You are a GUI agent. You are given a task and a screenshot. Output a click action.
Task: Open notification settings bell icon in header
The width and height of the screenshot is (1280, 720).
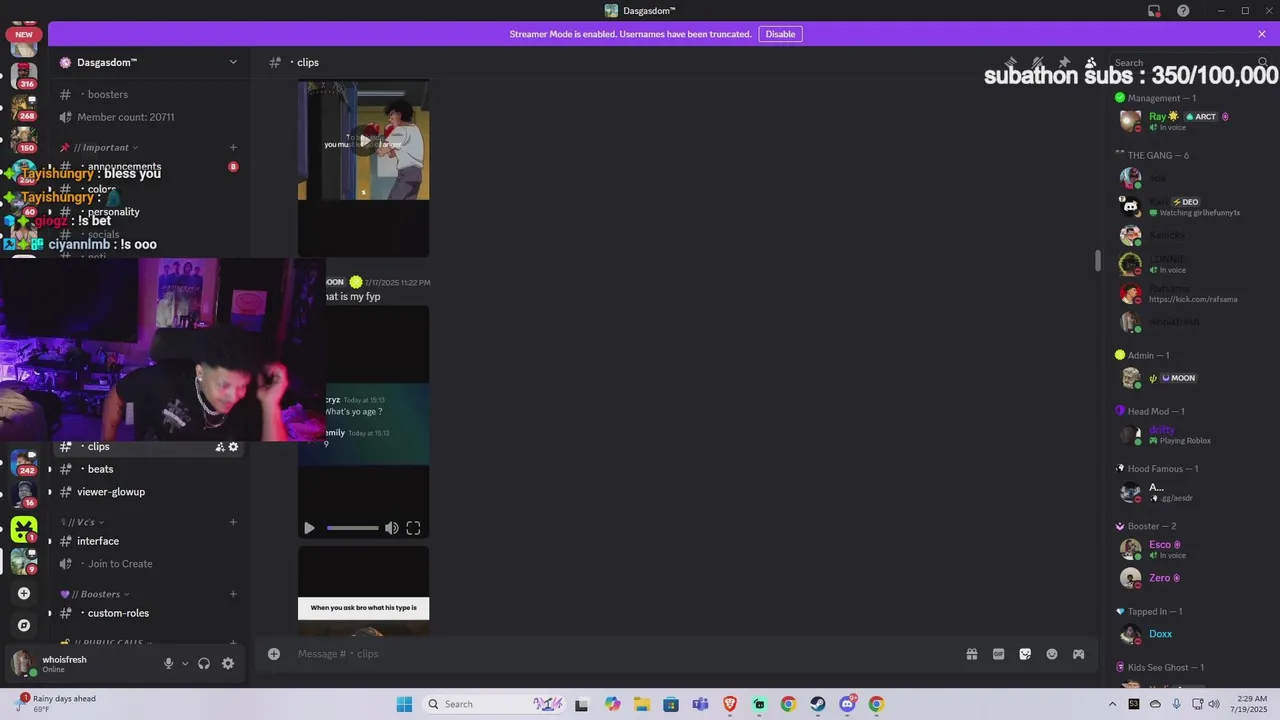[x=1038, y=62]
